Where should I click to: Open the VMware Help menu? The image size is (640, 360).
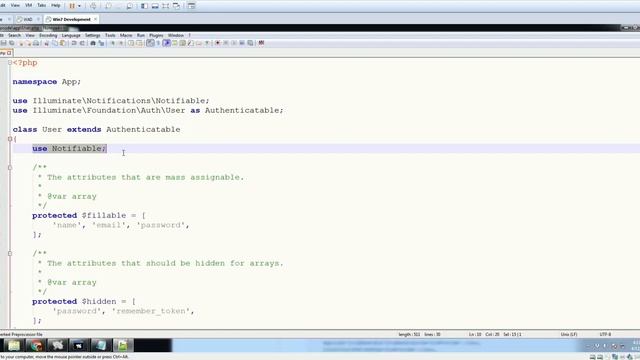56,5
